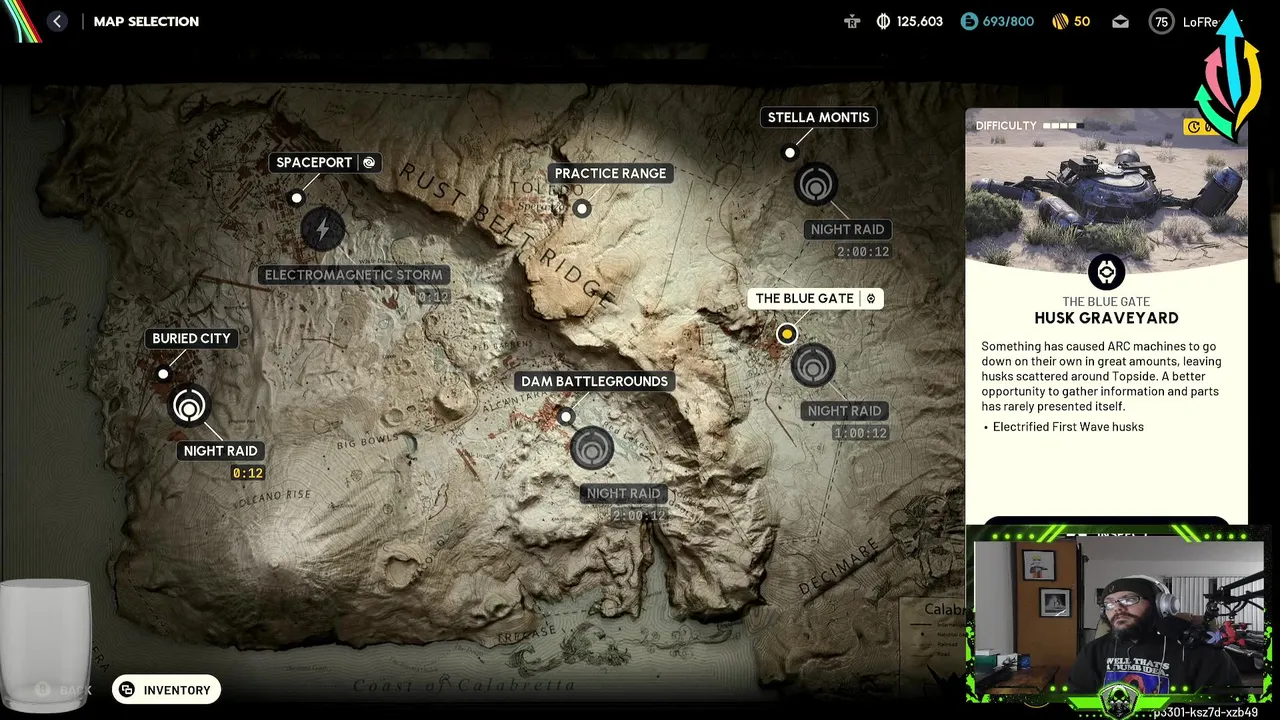1280x720 pixels.
Task: Click the Difficulty pip meter
Action: (x=1063, y=126)
